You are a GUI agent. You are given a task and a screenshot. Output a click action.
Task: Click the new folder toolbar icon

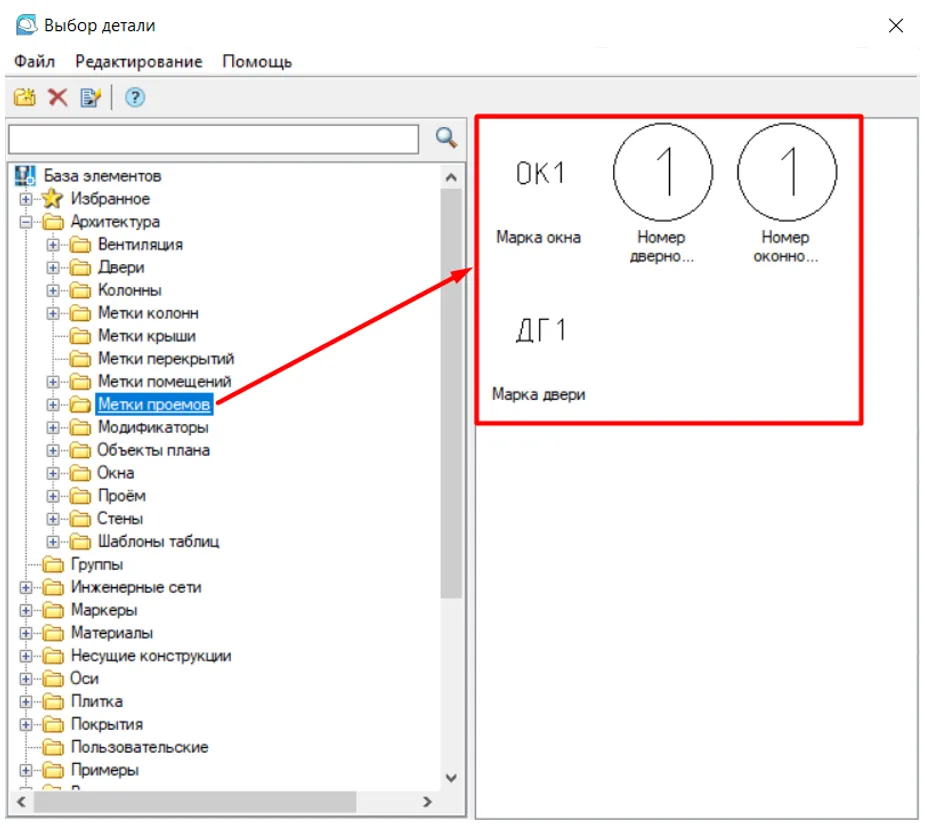(x=25, y=97)
